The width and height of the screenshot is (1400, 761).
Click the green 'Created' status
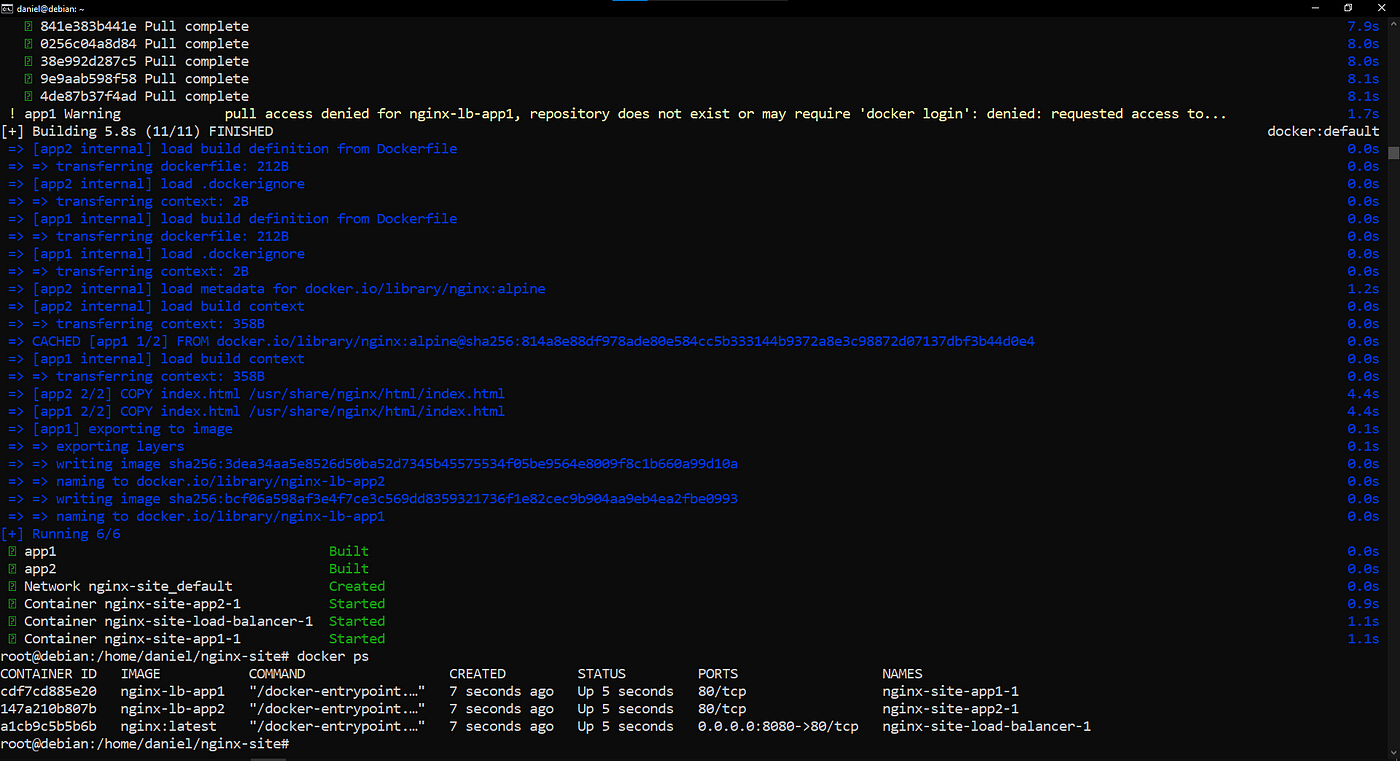[357, 586]
